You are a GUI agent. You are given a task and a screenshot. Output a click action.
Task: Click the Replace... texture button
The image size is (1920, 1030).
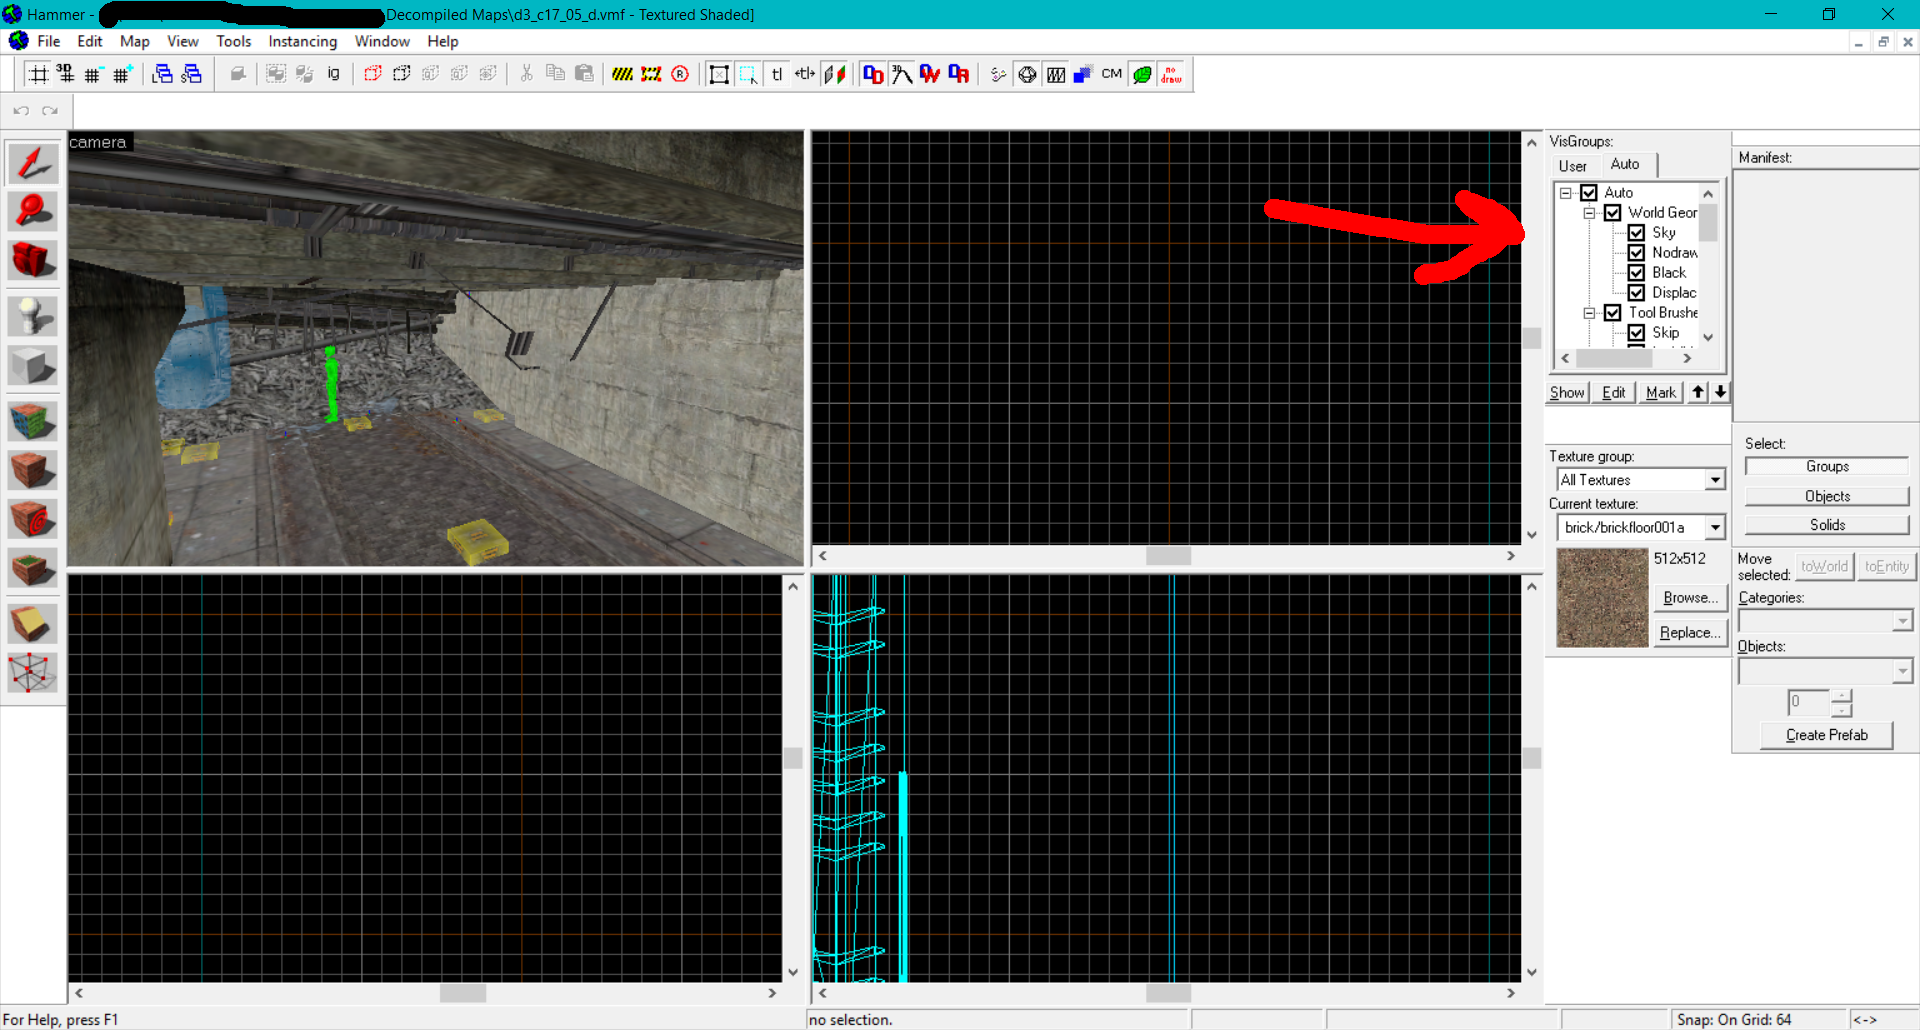(1690, 633)
